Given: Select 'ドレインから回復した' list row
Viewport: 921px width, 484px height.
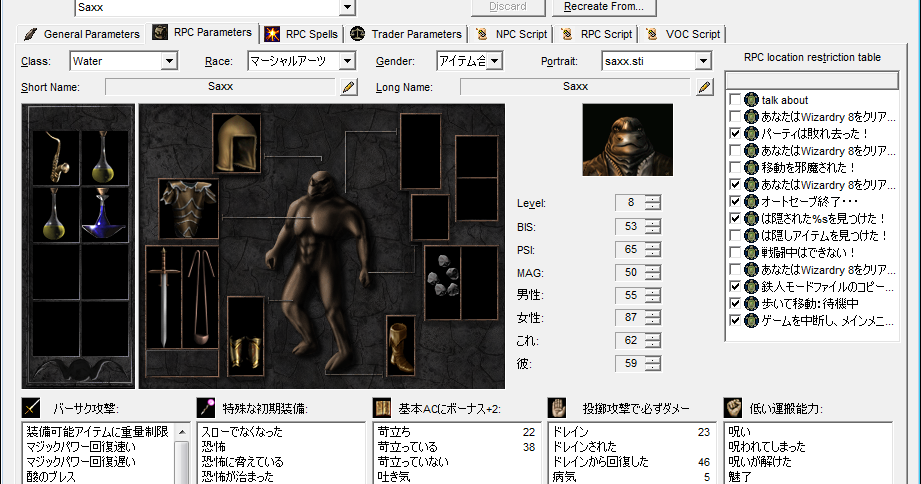Looking at the screenshot, I should click(x=631, y=462).
